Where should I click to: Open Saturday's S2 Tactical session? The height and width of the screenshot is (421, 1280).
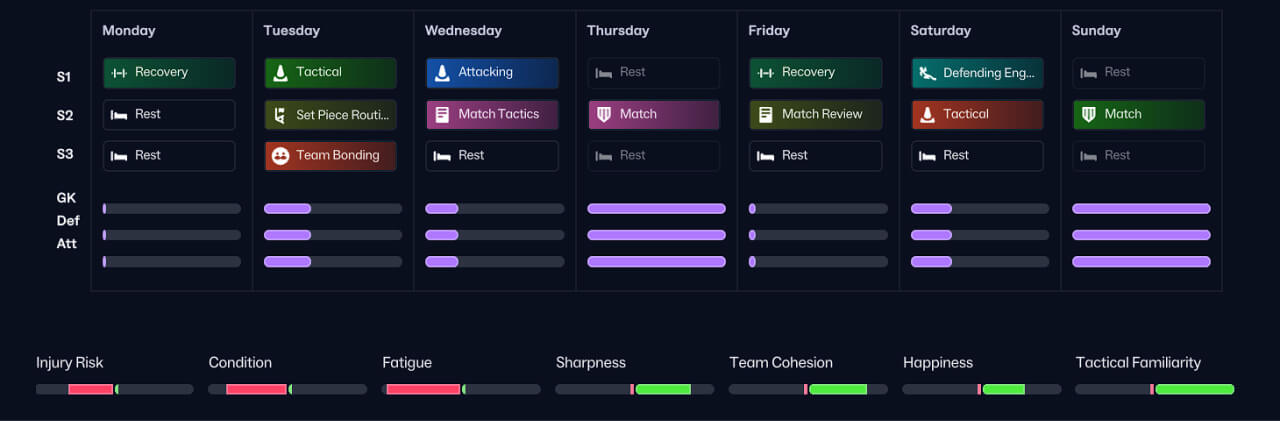point(976,115)
